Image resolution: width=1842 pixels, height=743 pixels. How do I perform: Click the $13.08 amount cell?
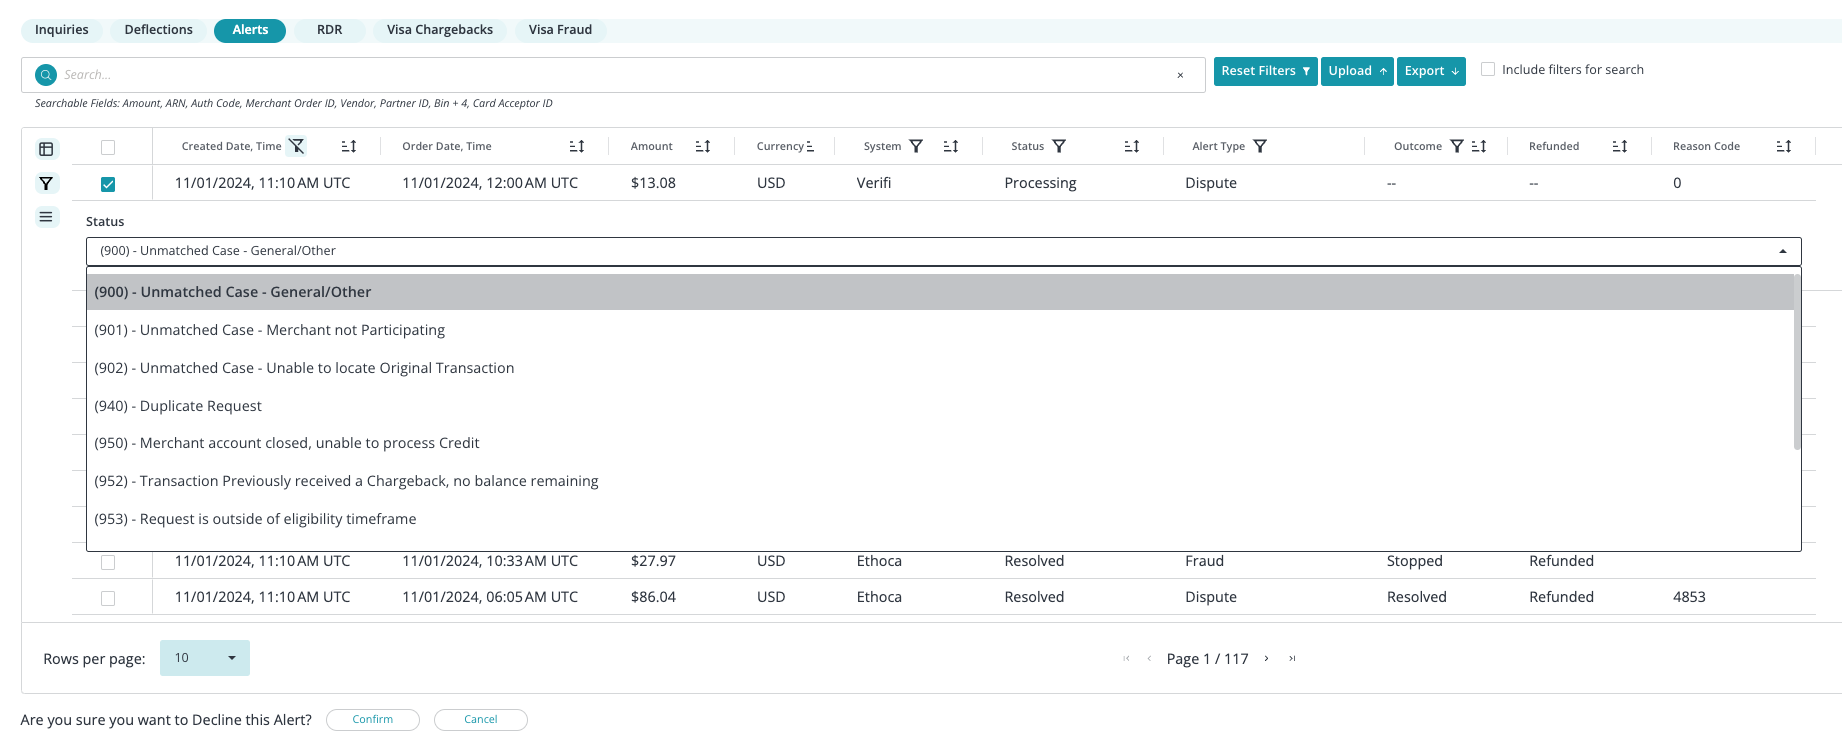coord(653,183)
